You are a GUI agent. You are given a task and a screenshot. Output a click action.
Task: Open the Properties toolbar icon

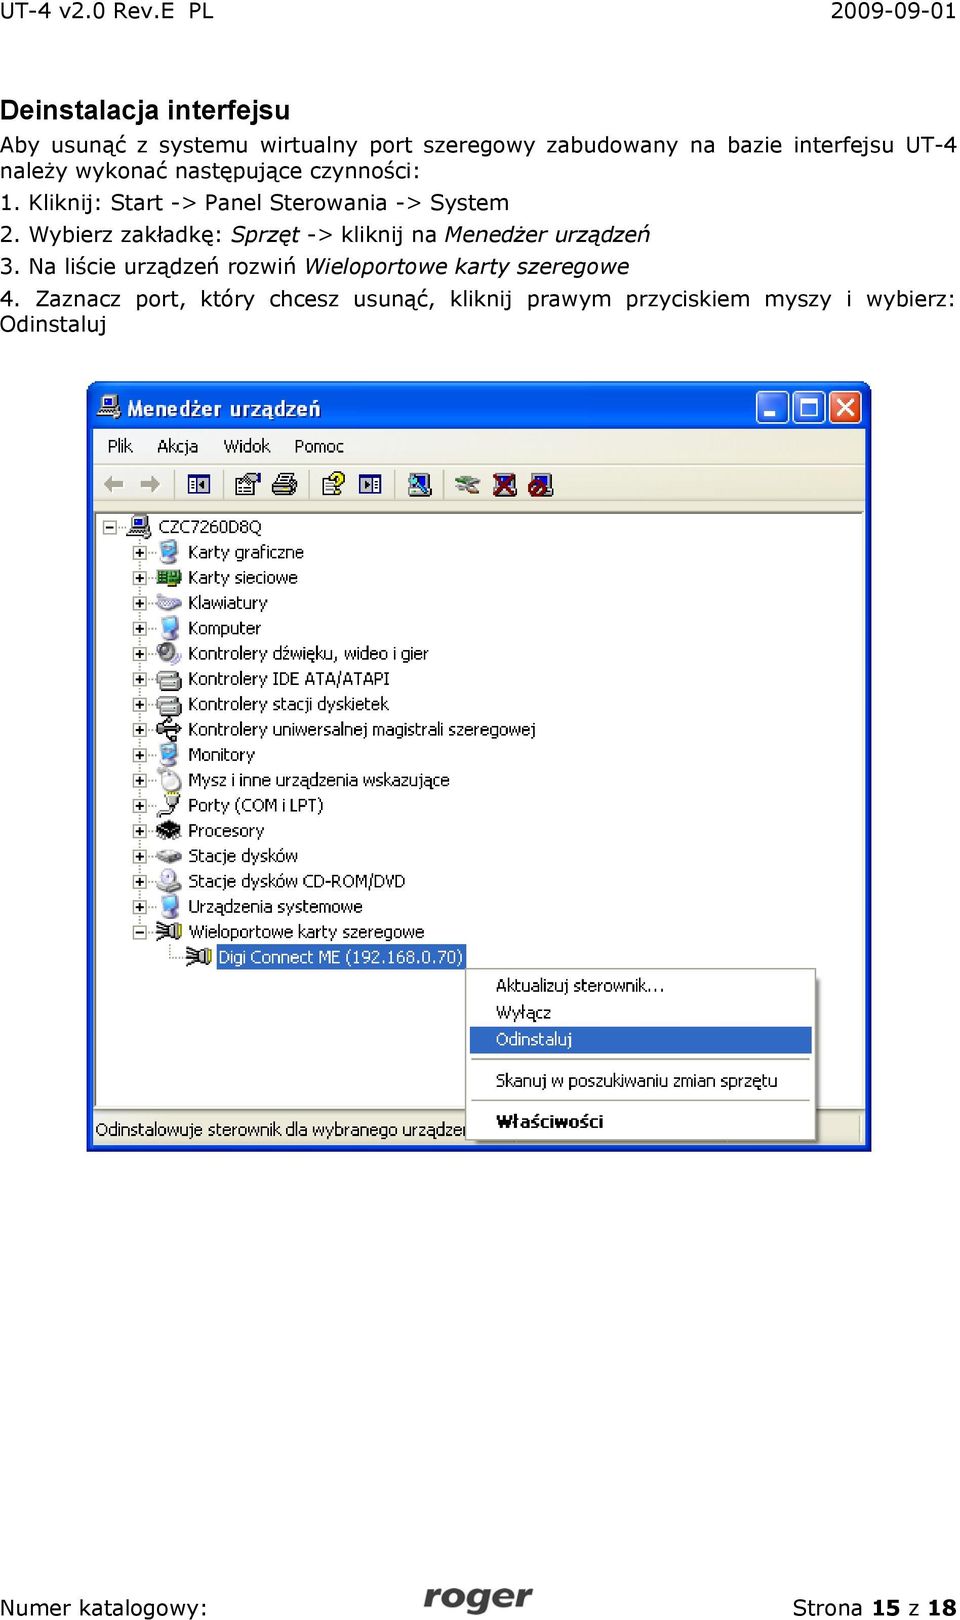pos(247,485)
